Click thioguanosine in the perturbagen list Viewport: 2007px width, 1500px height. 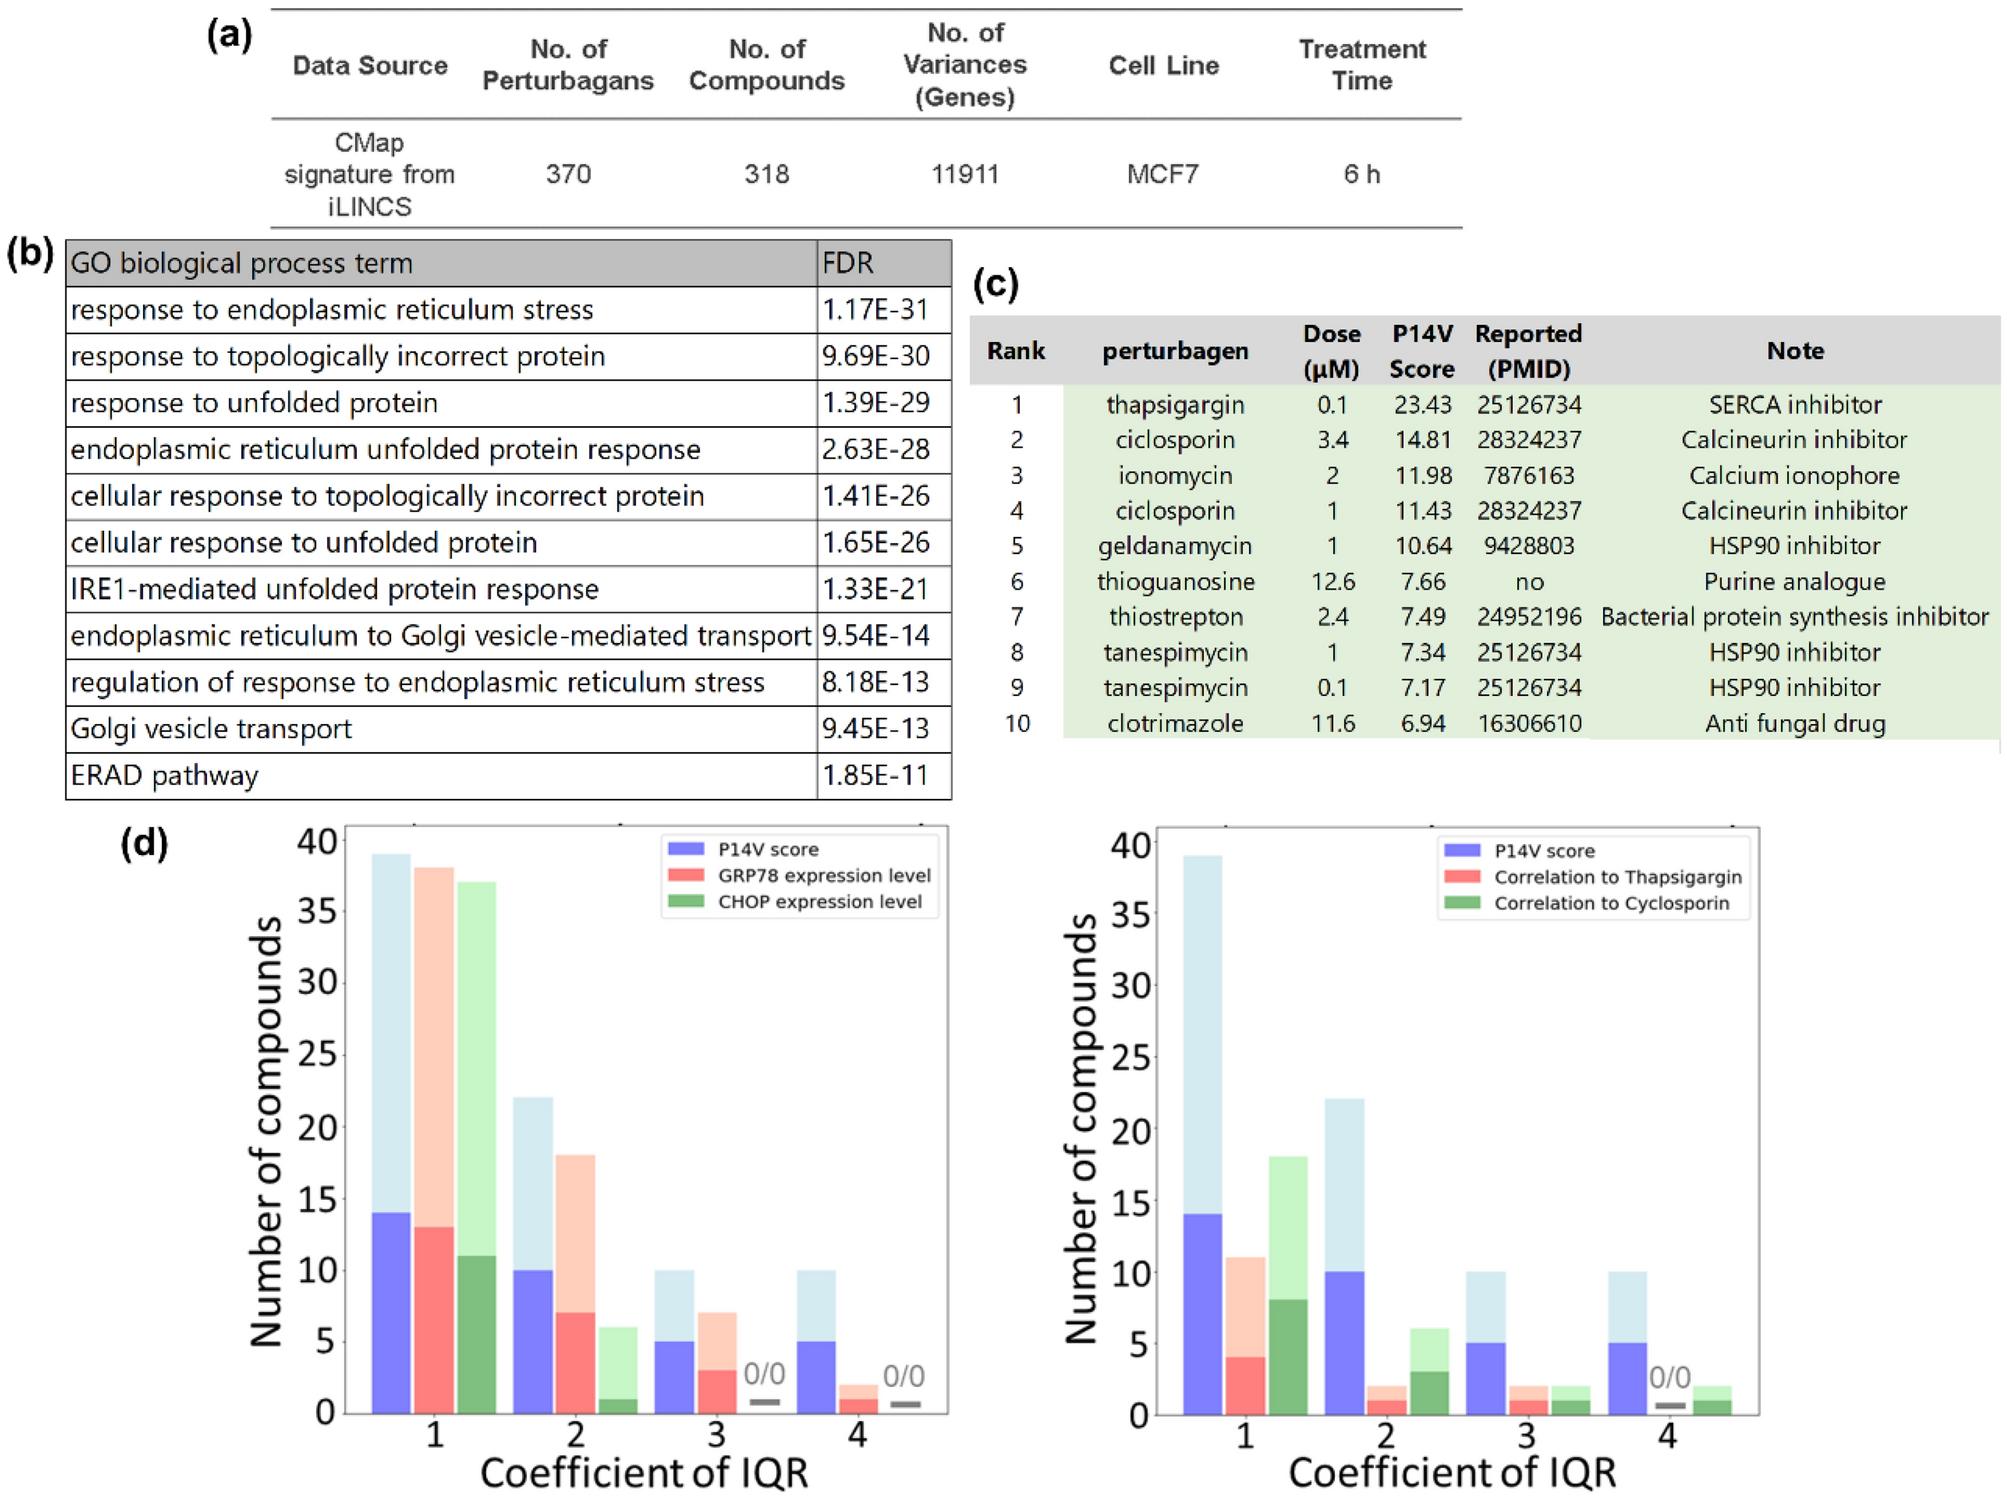(1175, 582)
